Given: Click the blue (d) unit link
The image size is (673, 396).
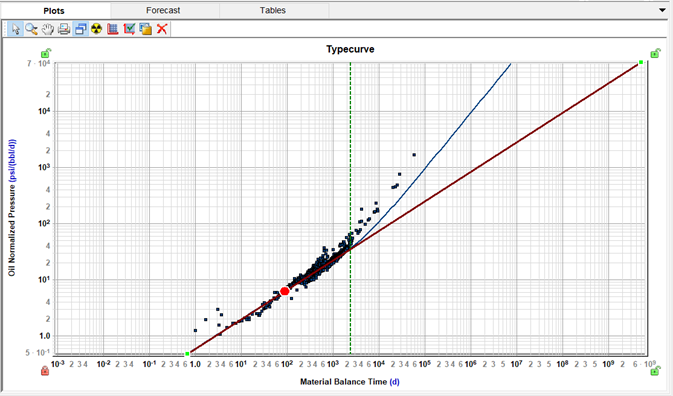Looking at the screenshot, I should (x=394, y=382).
